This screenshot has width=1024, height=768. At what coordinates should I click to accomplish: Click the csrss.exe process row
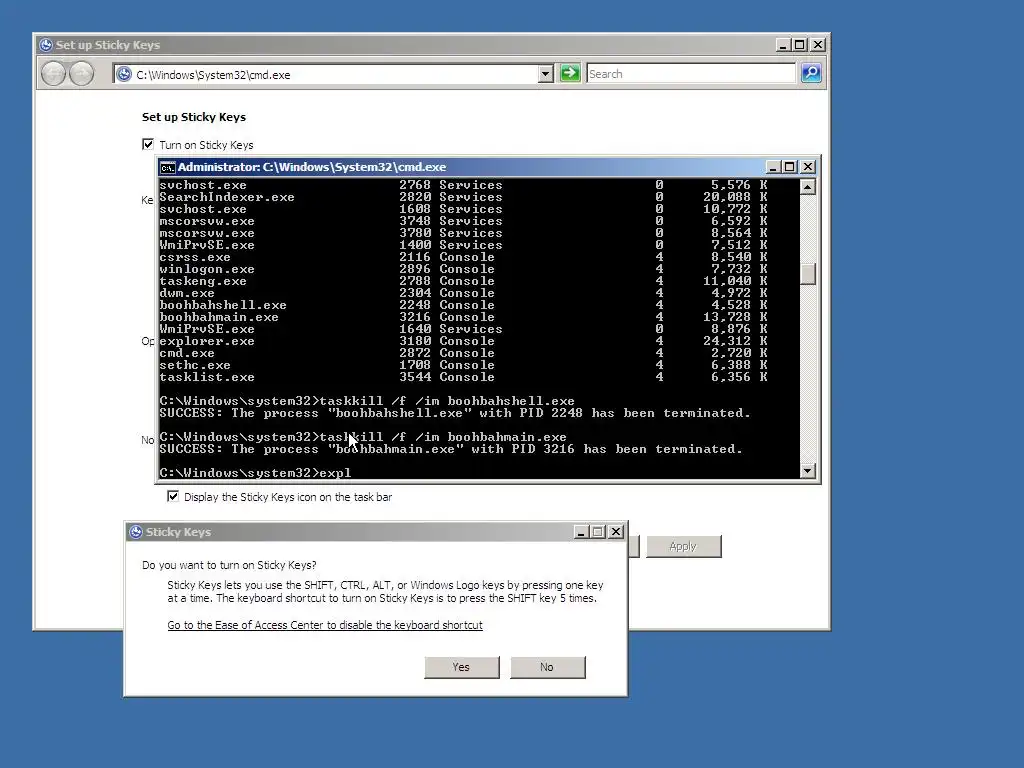tap(464, 257)
